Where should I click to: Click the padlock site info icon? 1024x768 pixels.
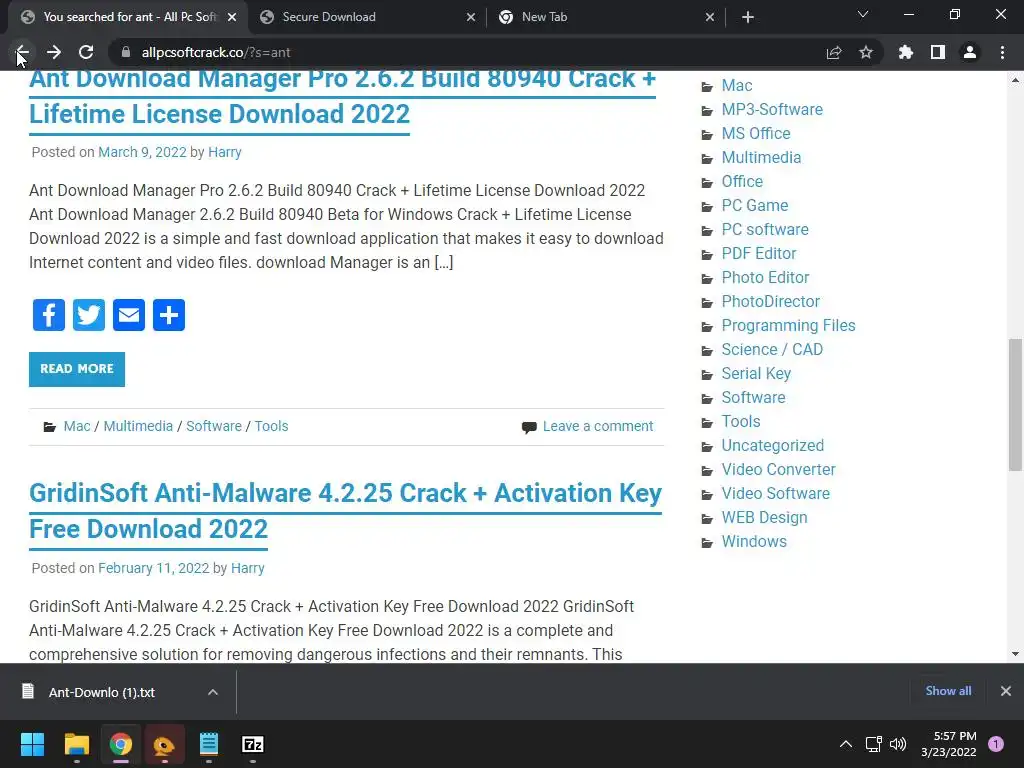coord(126,52)
